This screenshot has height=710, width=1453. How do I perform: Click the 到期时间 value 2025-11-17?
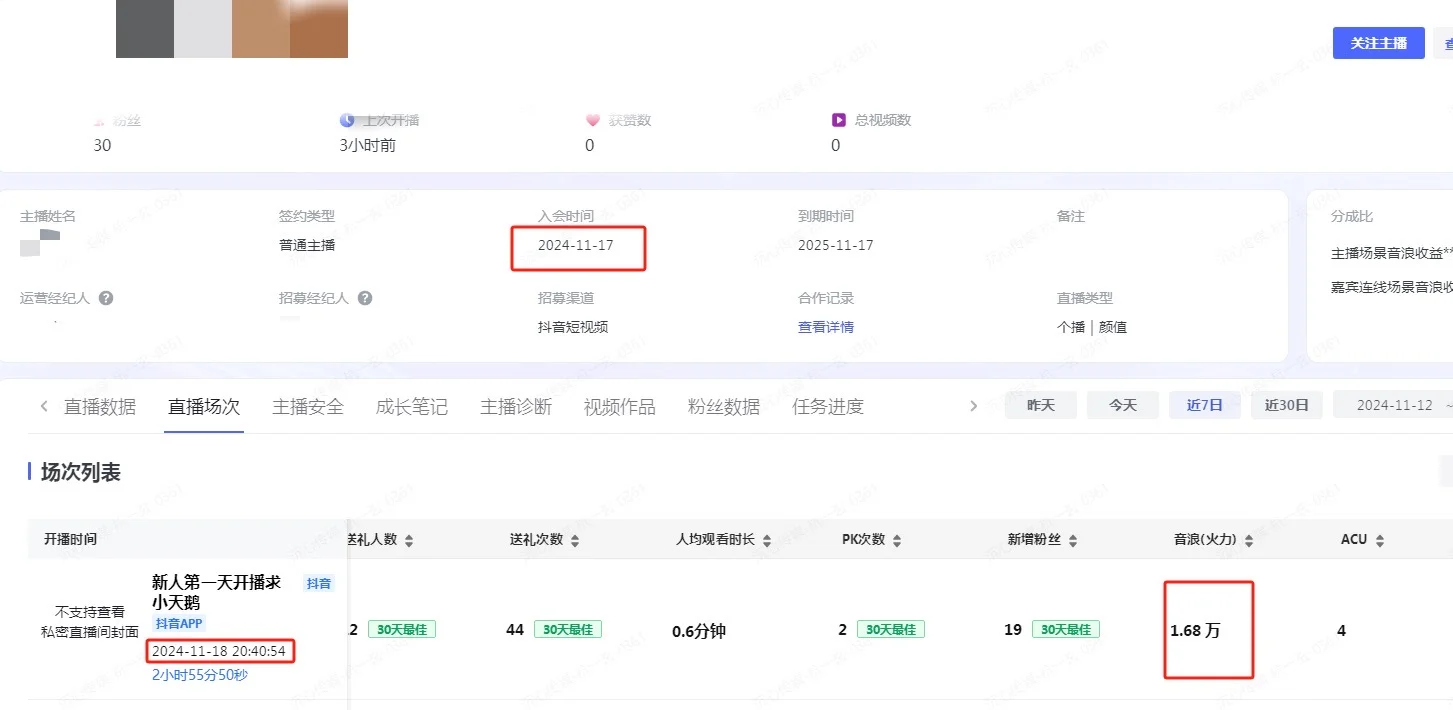click(x=835, y=245)
